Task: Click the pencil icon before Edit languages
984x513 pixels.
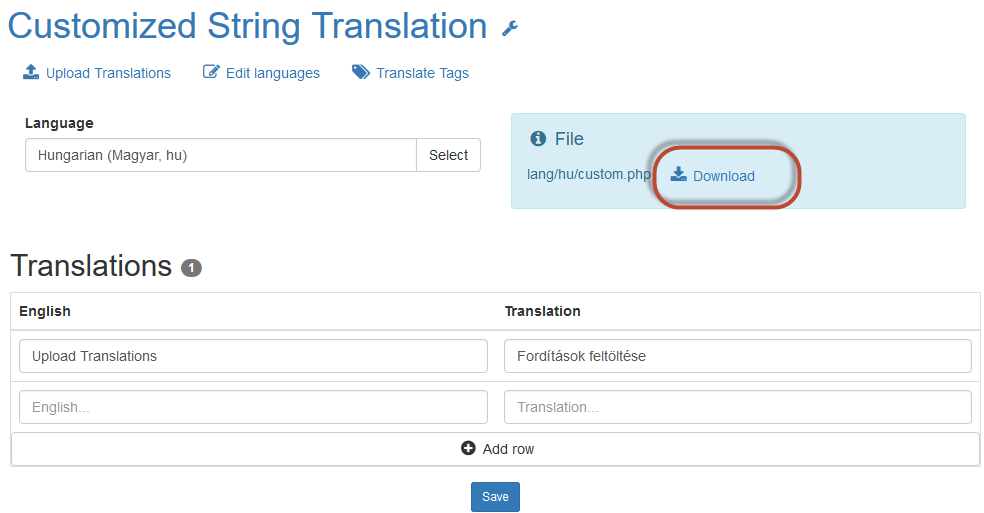Action: tap(211, 72)
